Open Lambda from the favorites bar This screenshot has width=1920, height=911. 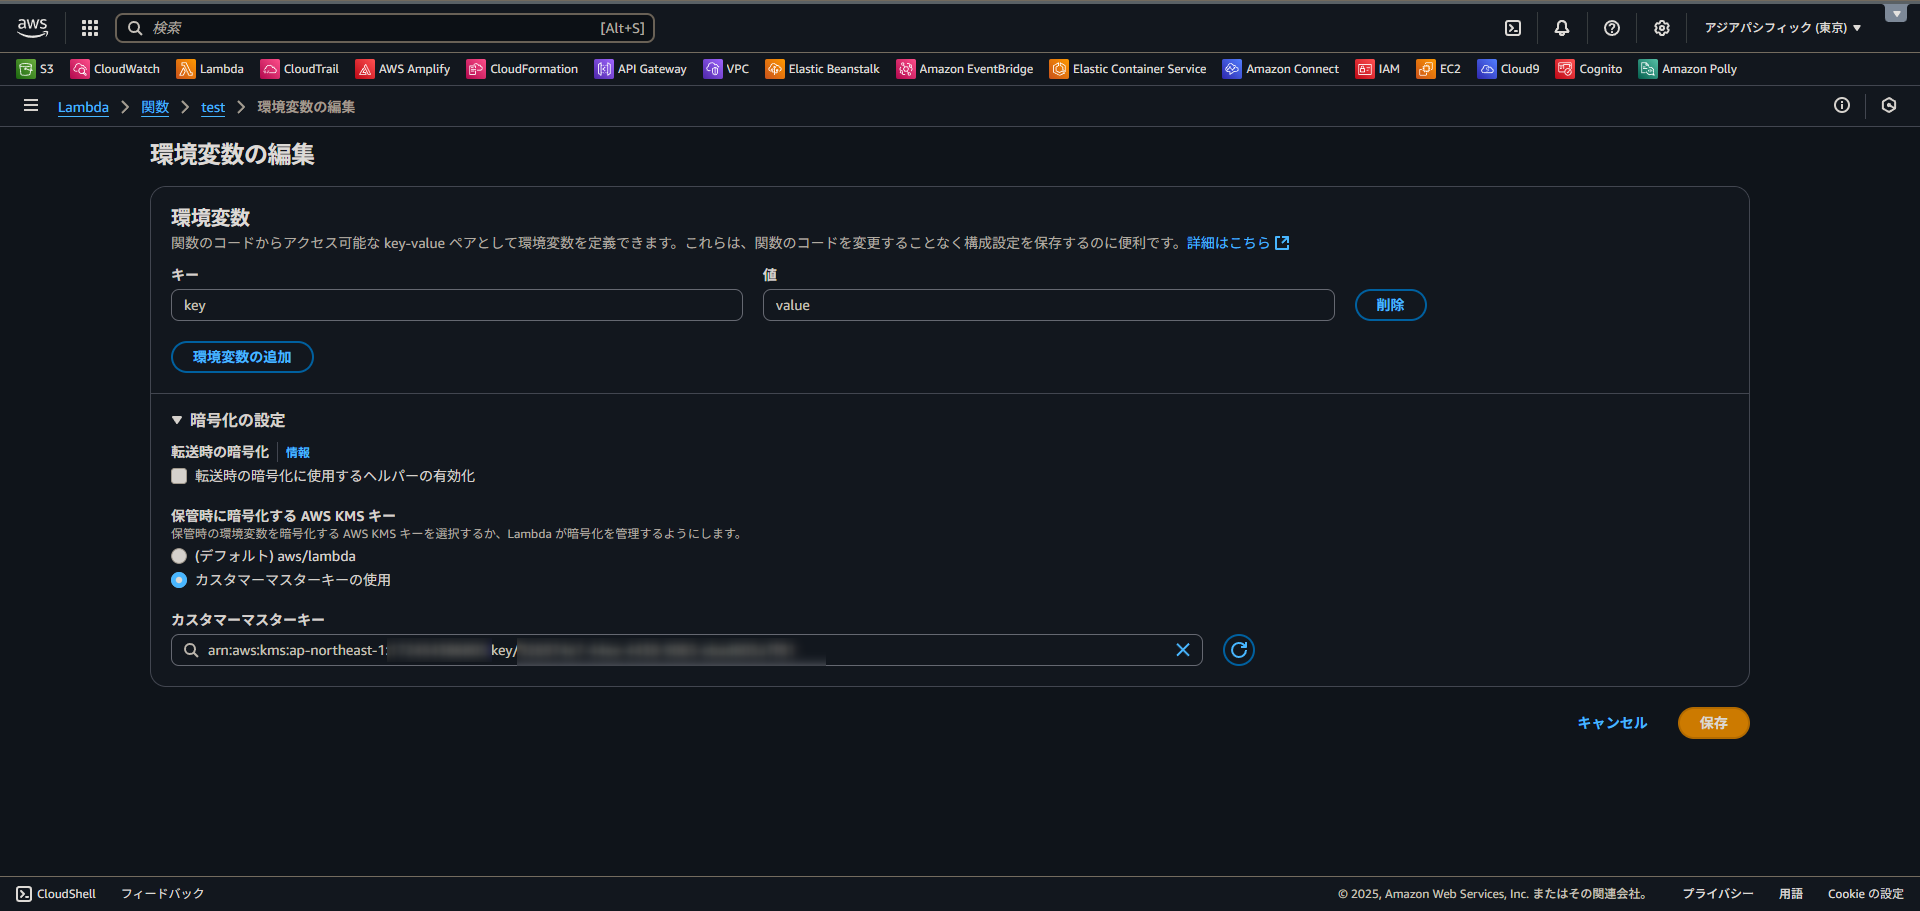[210, 69]
